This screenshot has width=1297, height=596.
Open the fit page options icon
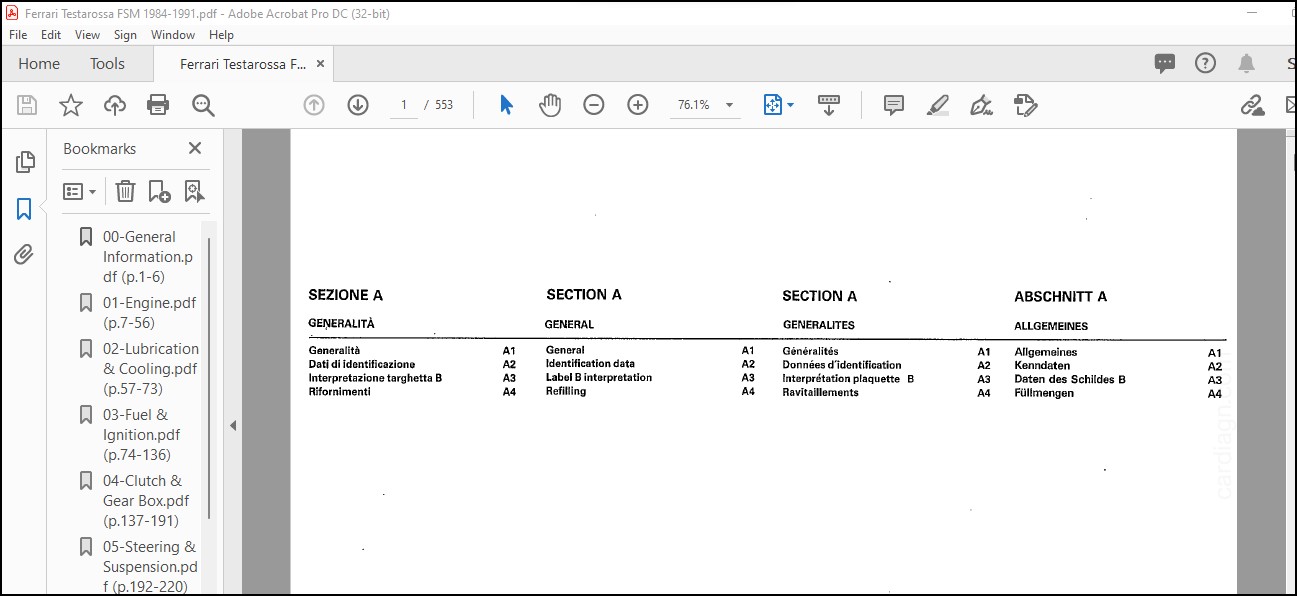(778, 105)
